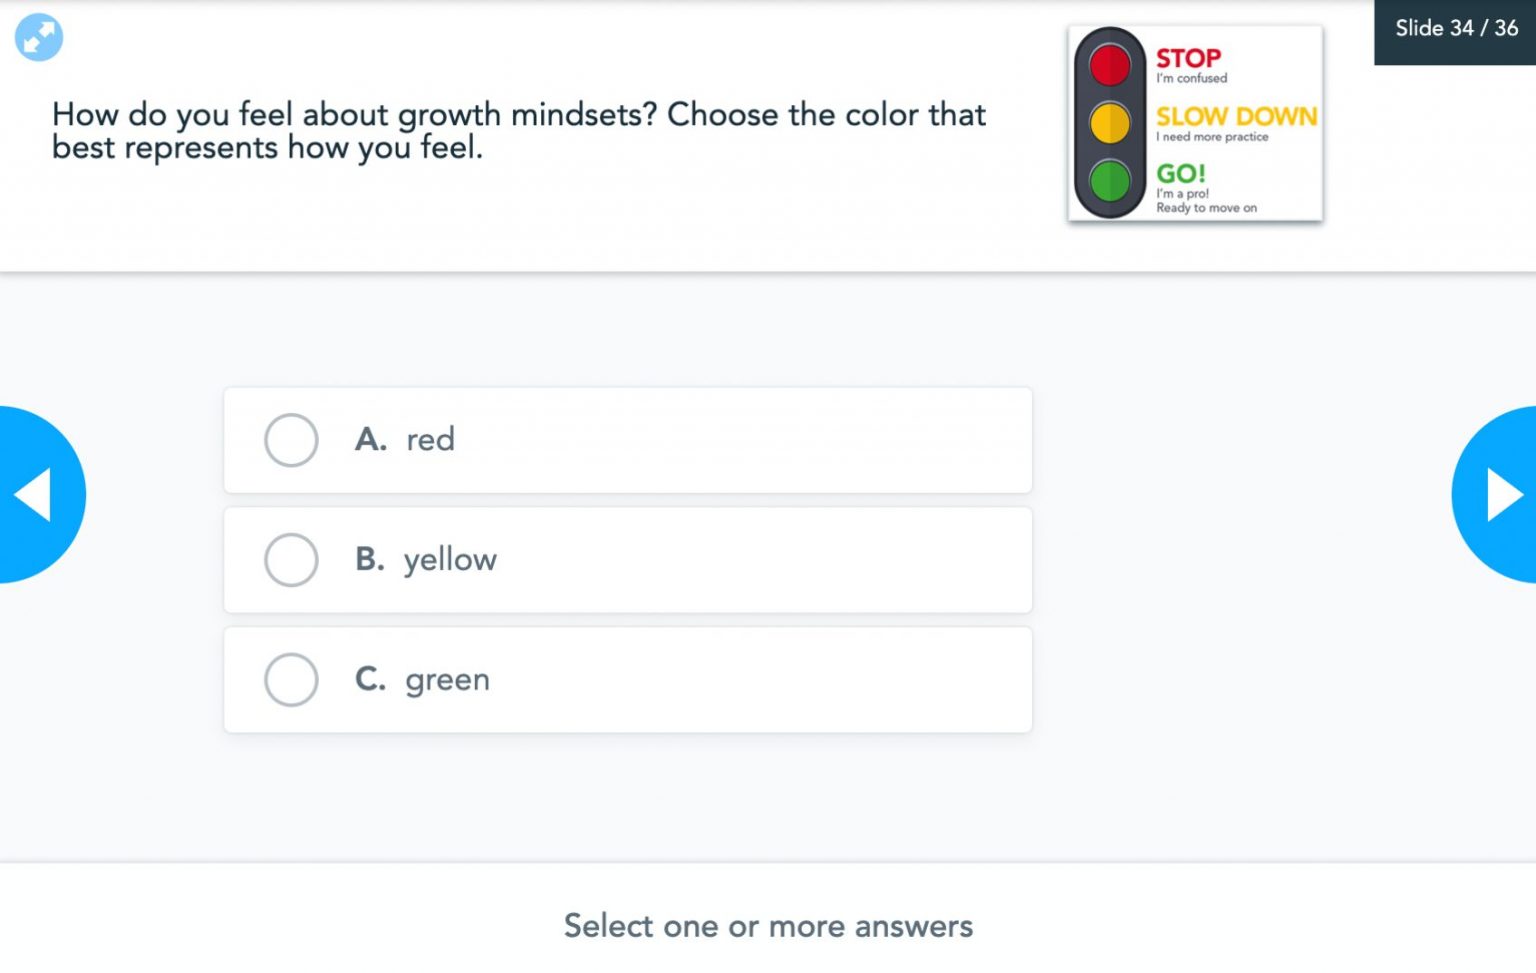1536x973 pixels.
Task: Select the radio circle for answer B
Action: 291,560
